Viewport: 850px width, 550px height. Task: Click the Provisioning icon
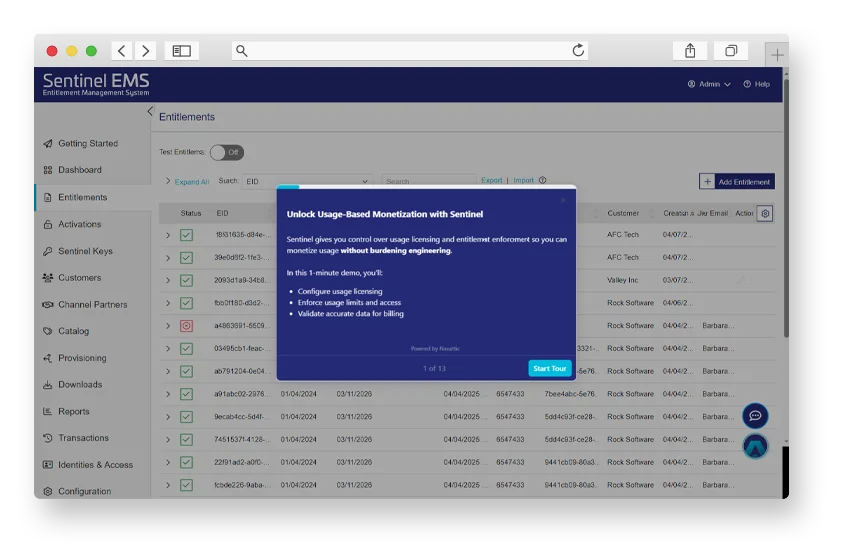[x=48, y=358]
